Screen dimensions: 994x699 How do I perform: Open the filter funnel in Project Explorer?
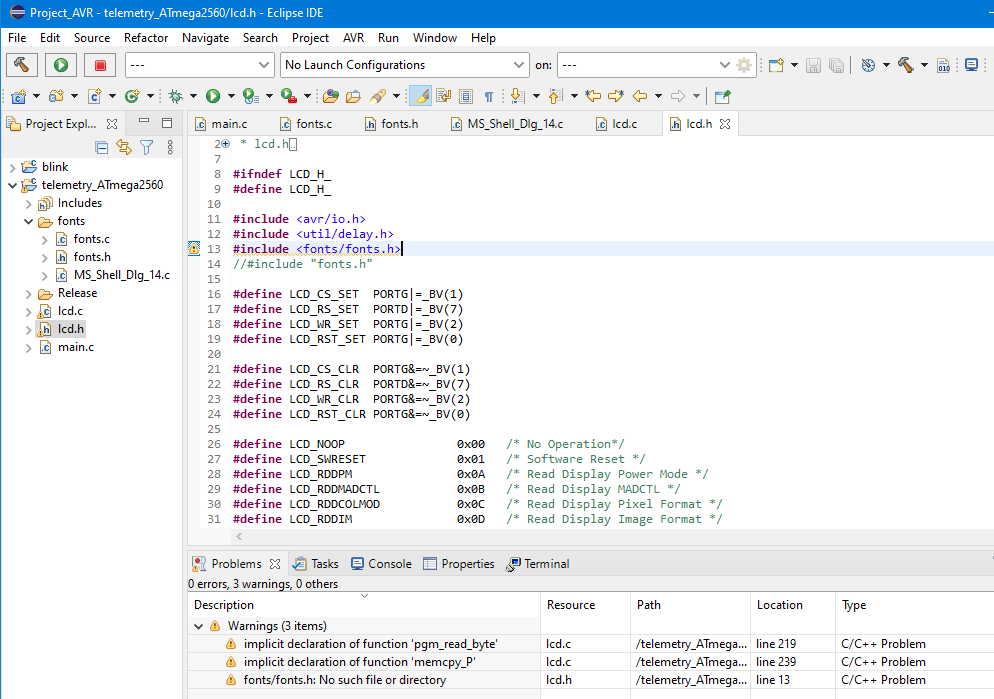click(146, 148)
